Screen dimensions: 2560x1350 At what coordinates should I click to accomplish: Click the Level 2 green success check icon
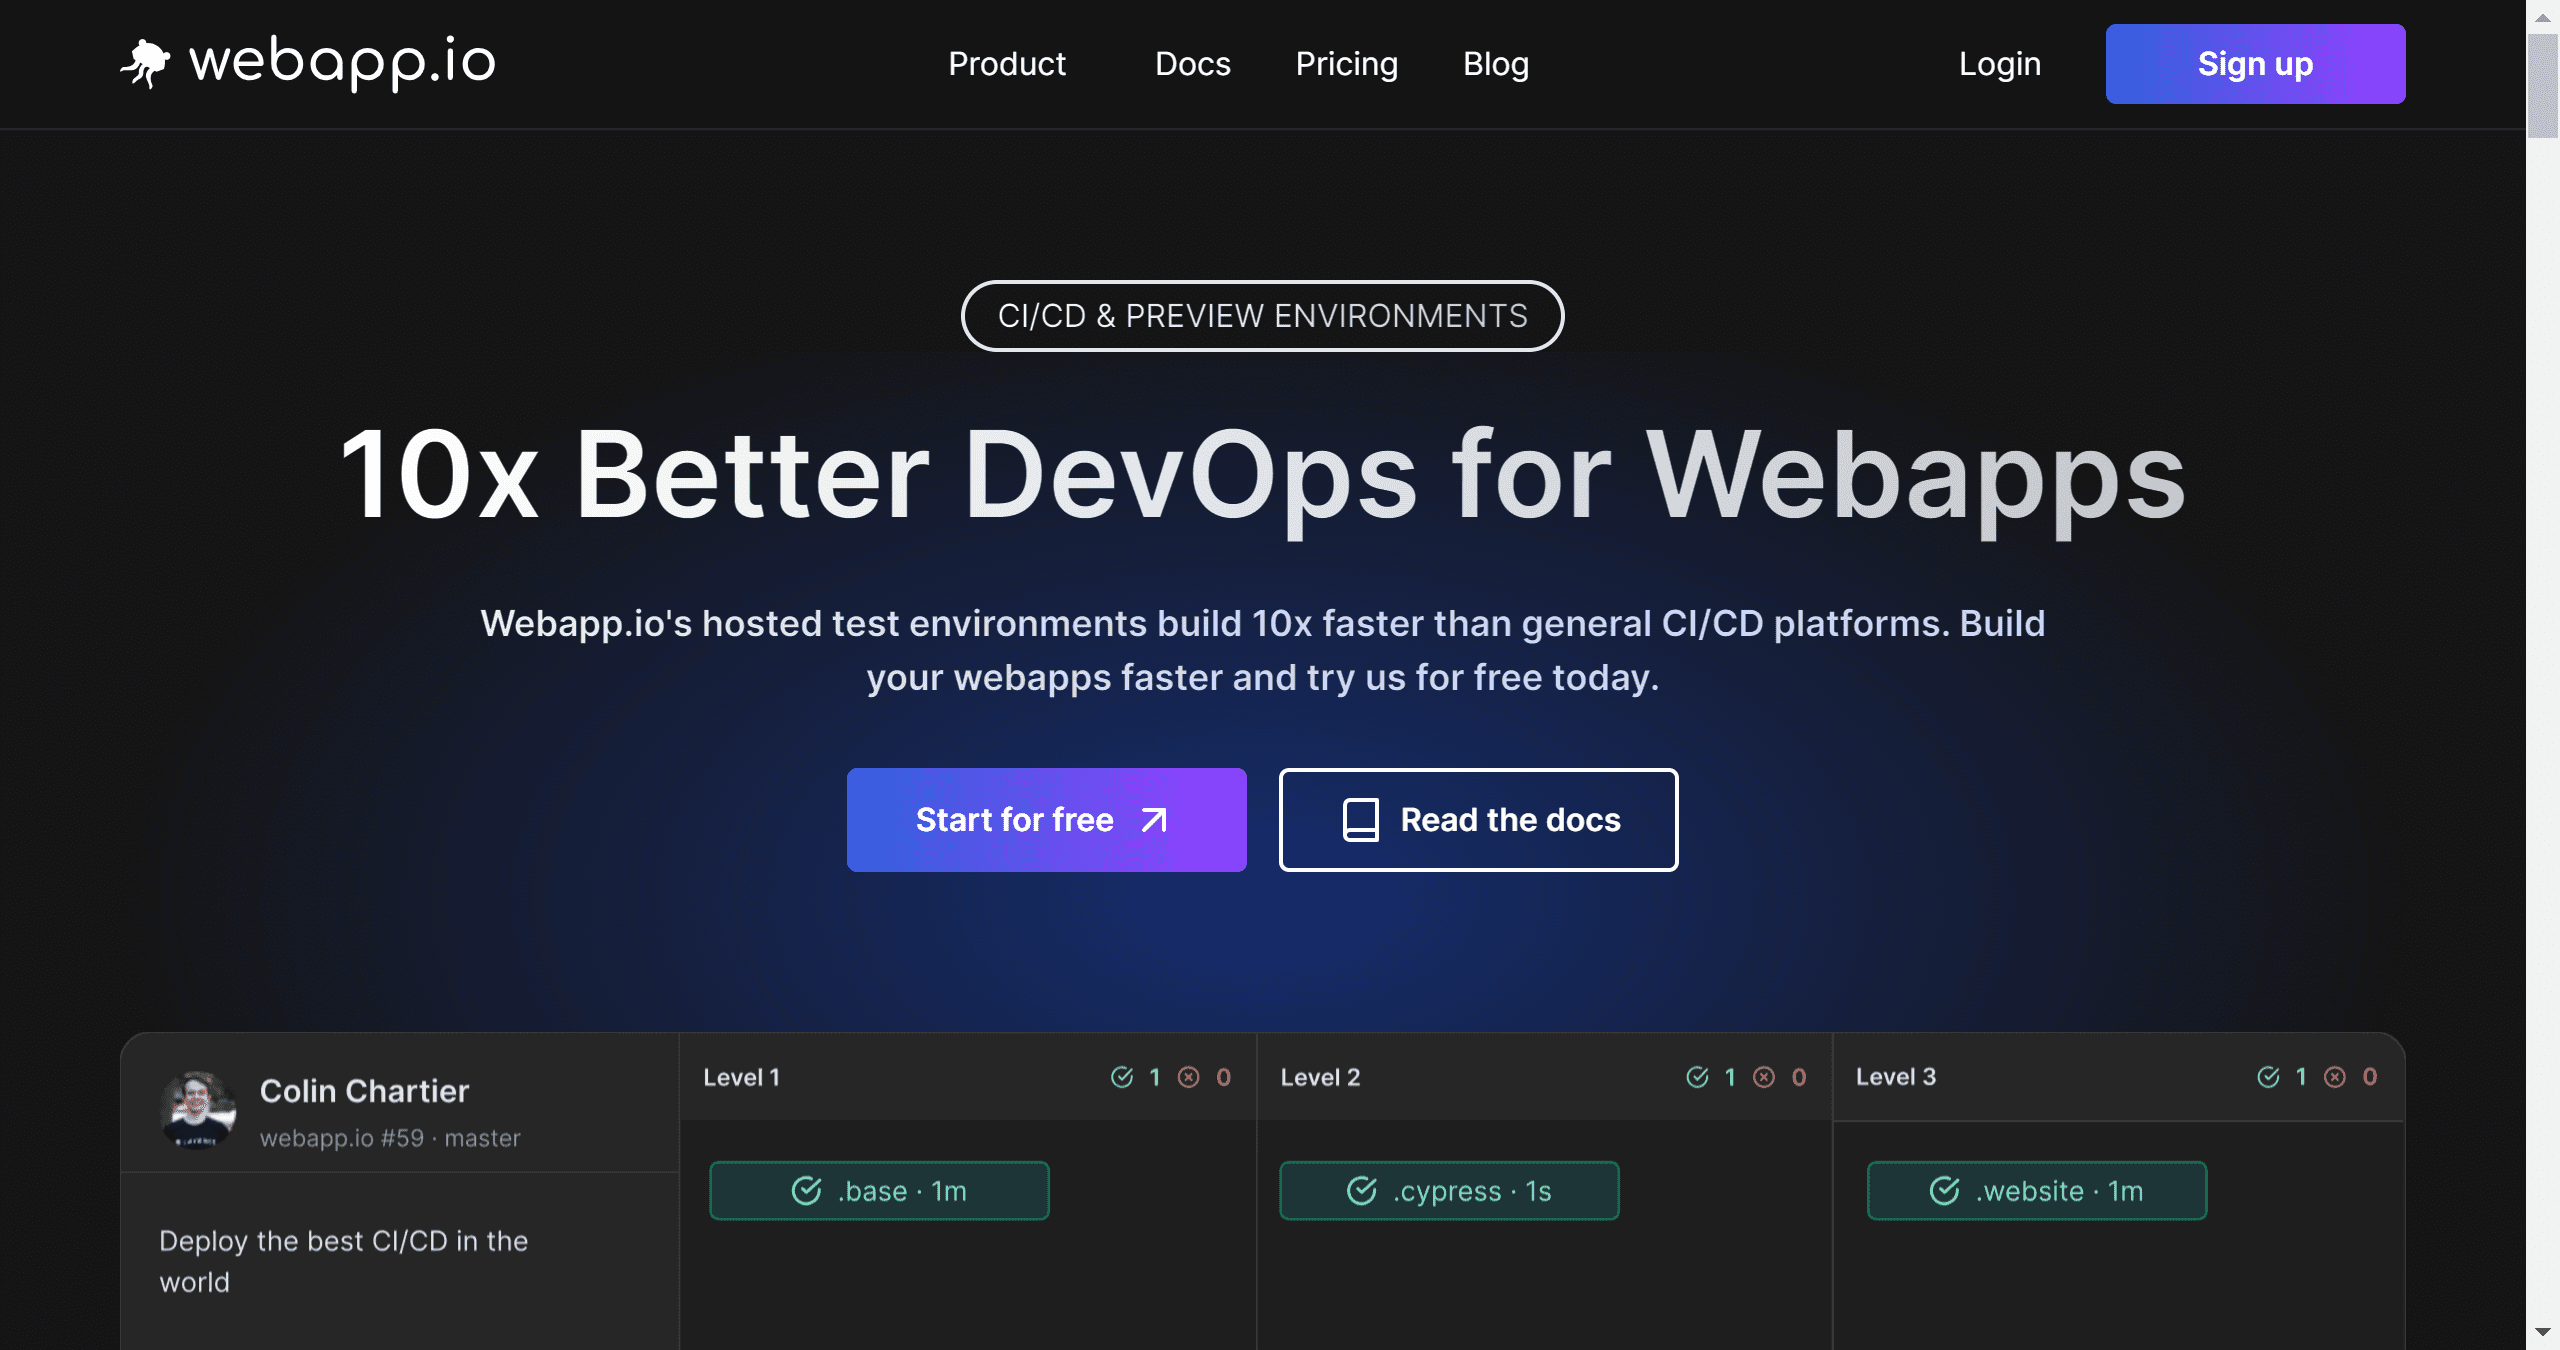1697,1077
